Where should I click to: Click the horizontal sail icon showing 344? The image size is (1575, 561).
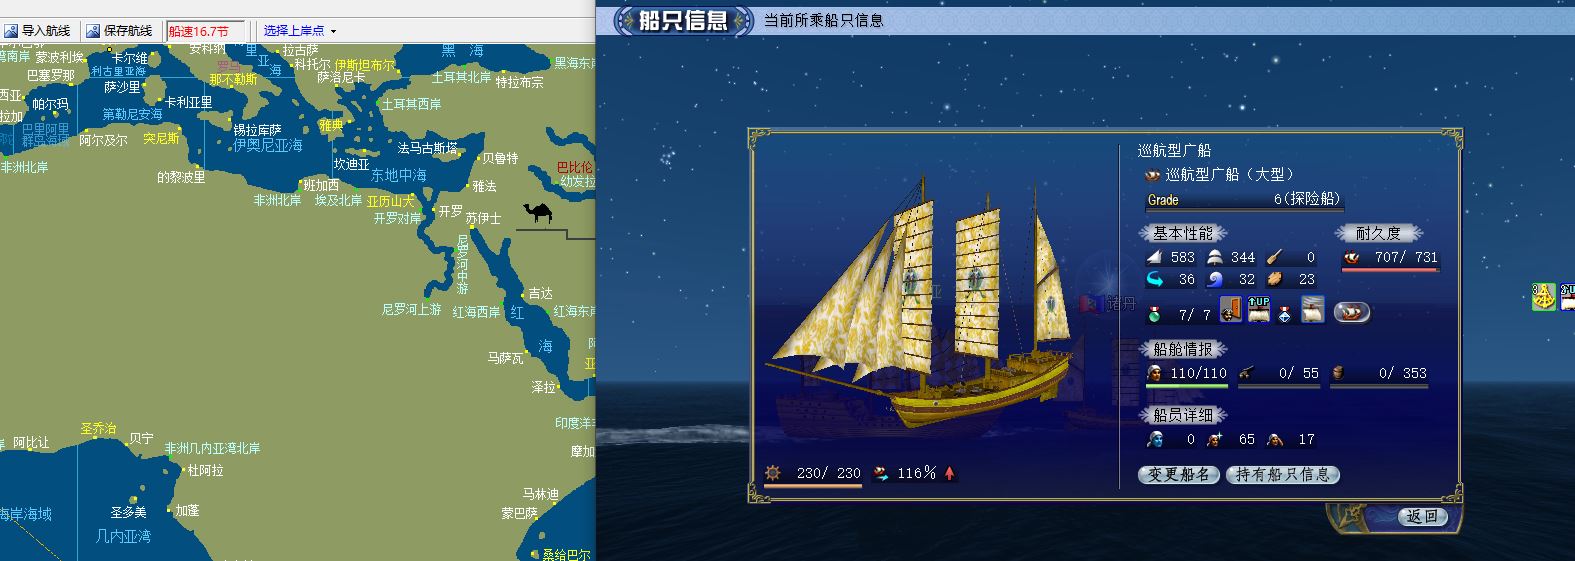coord(1215,258)
